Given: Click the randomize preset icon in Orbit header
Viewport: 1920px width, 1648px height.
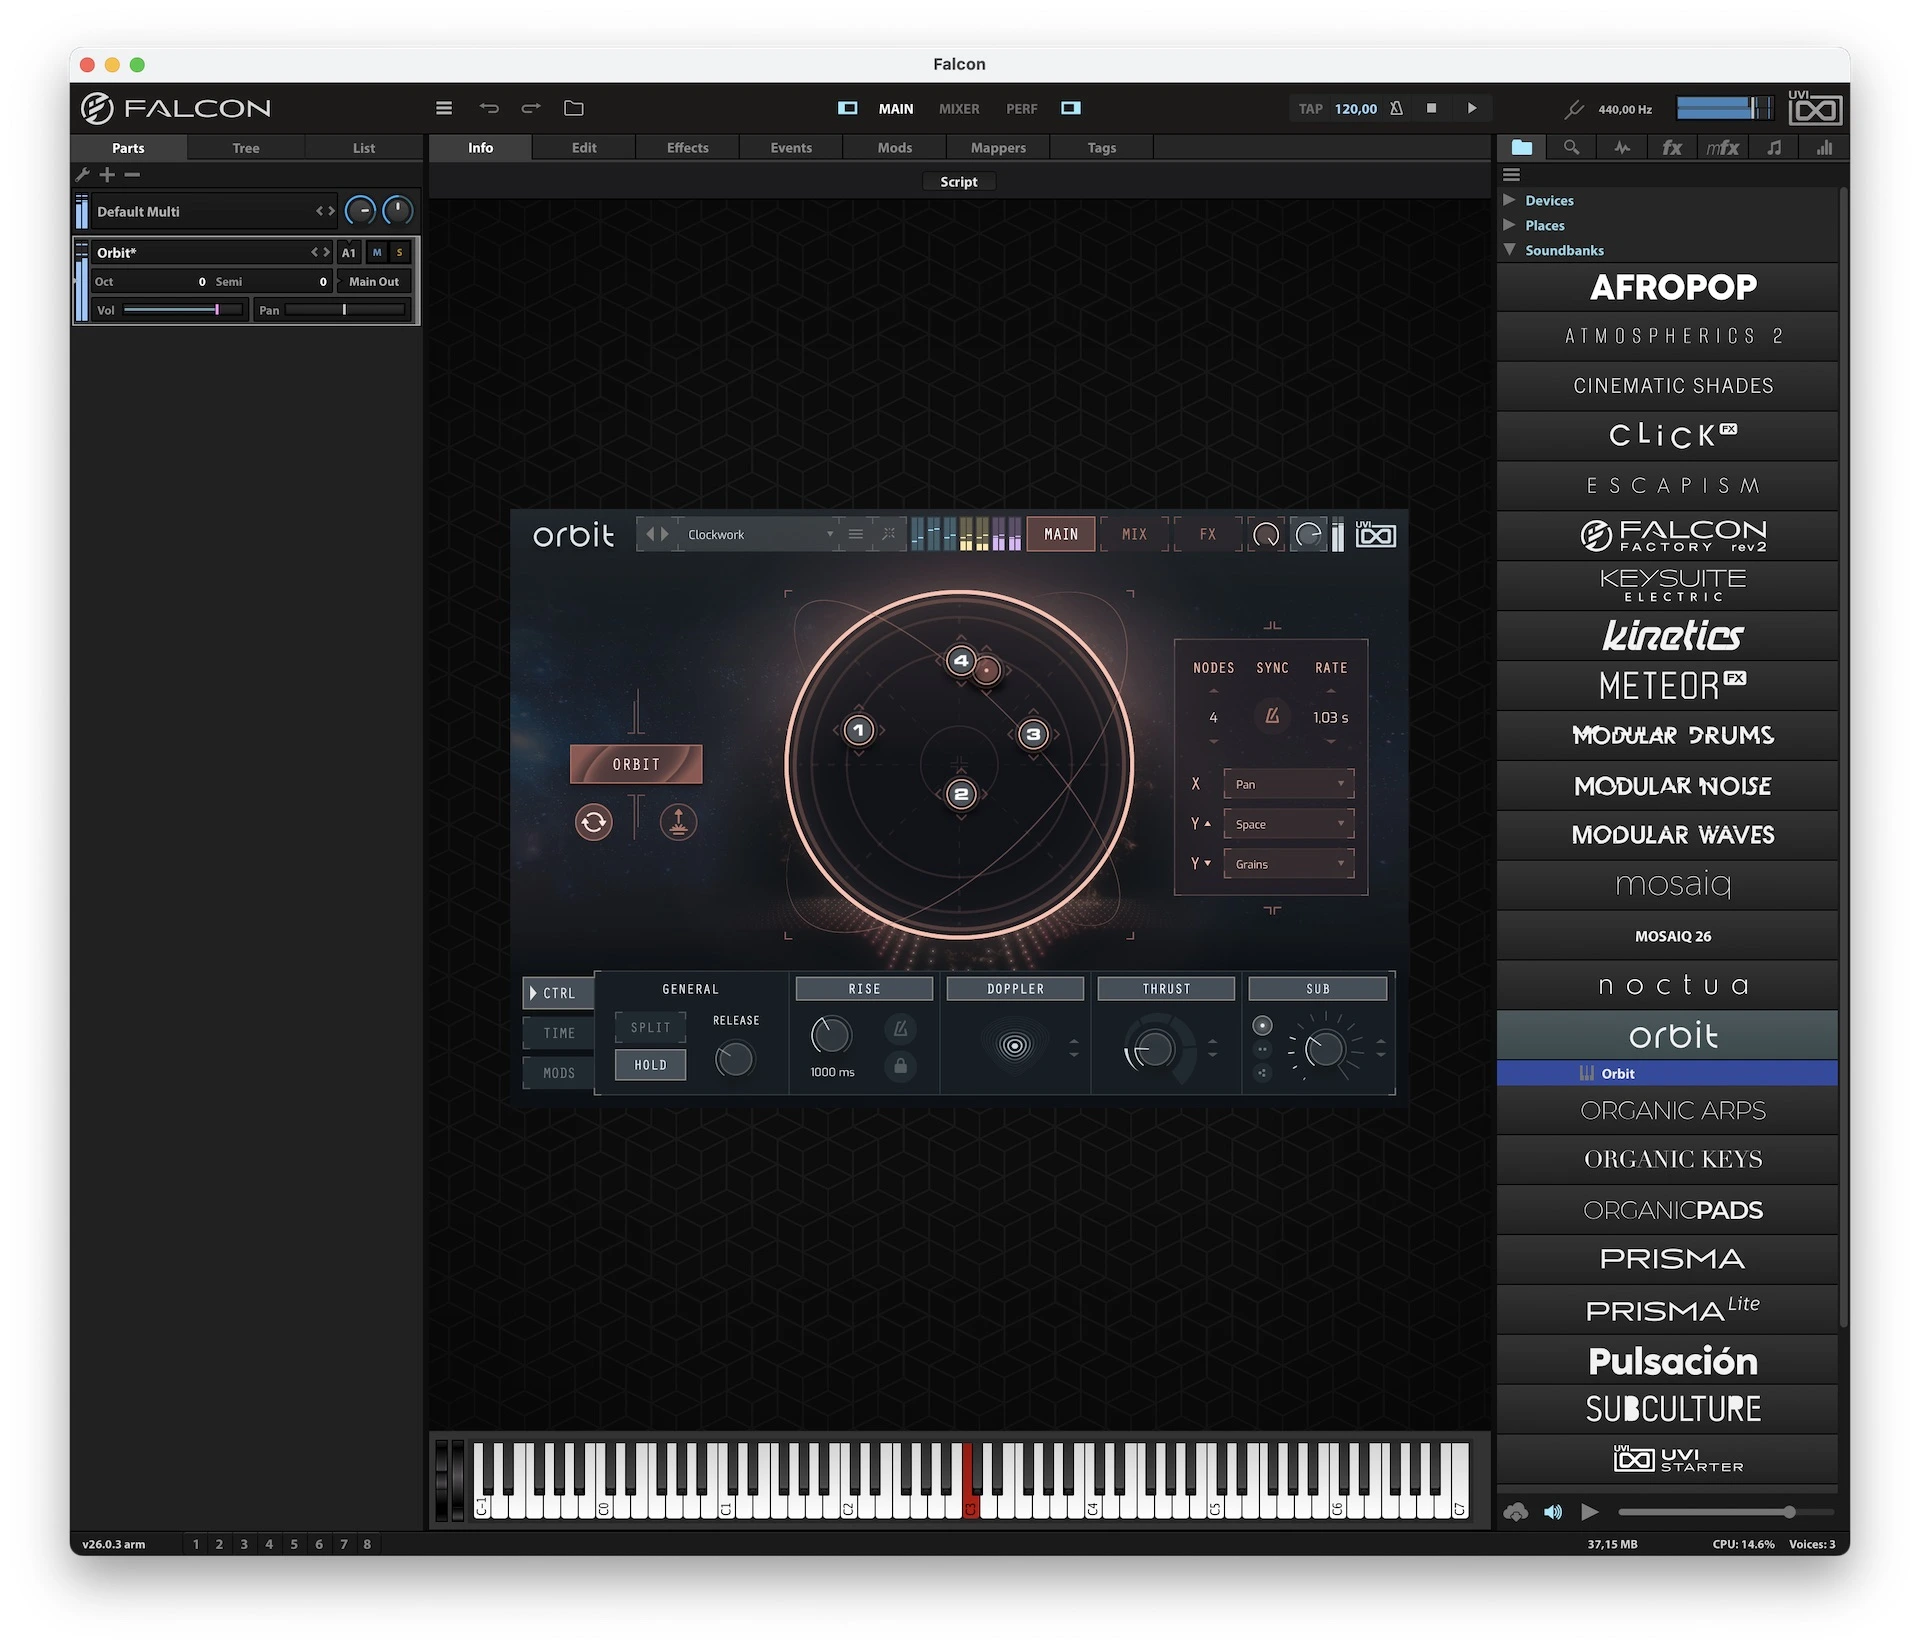Looking at the screenshot, I should (888, 534).
